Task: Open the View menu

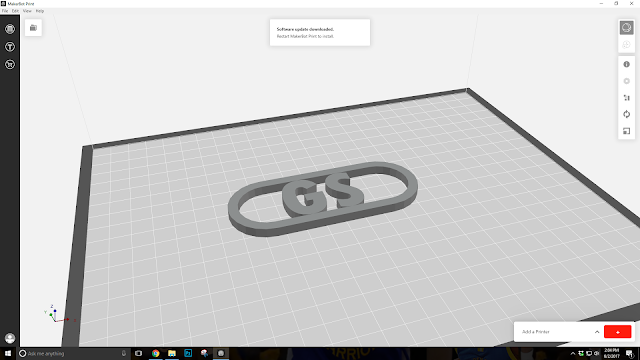Action: click(x=27, y=11)
